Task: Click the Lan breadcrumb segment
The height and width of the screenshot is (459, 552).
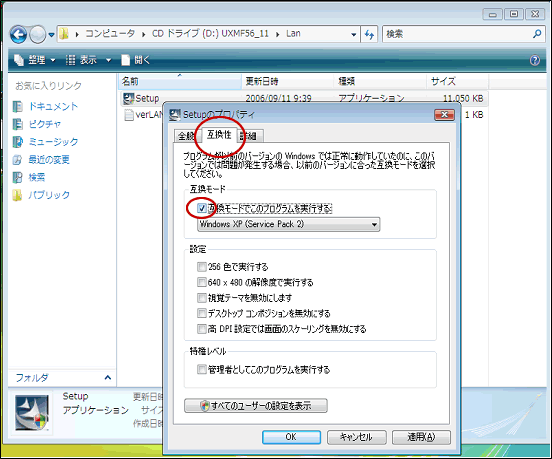Action: tap(293, 34)
